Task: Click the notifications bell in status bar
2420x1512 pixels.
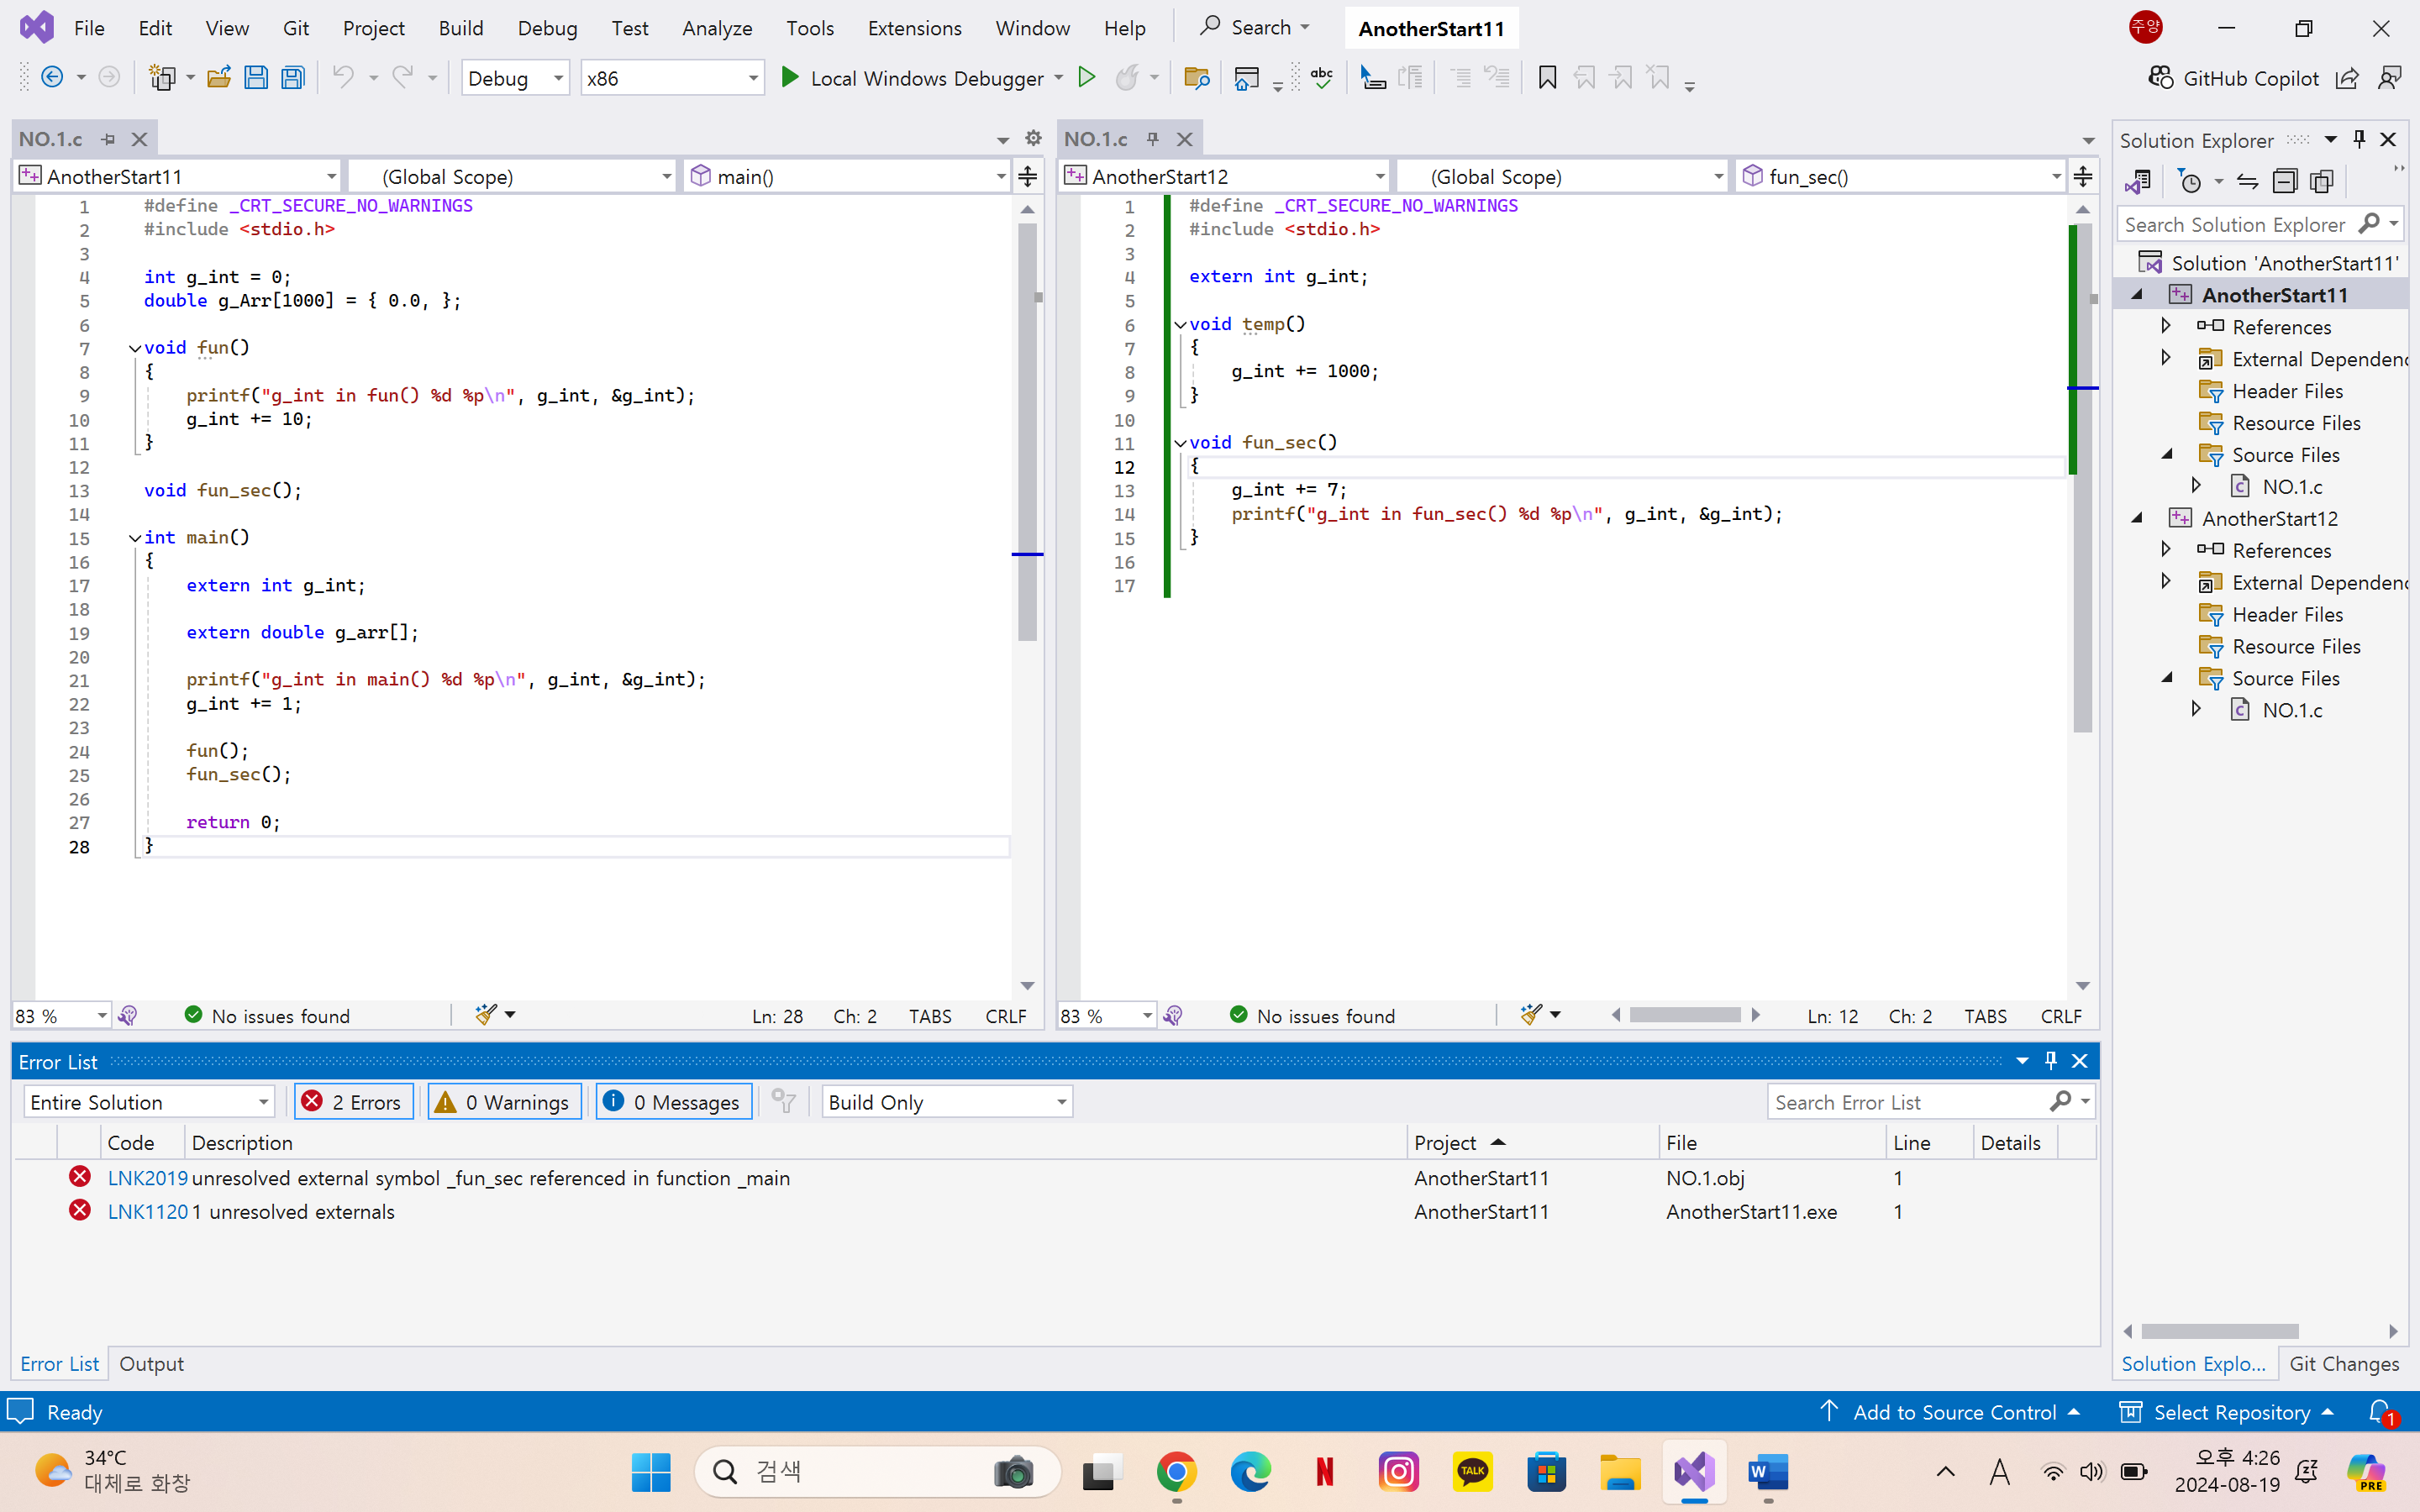Action: coord(2381,1412)
